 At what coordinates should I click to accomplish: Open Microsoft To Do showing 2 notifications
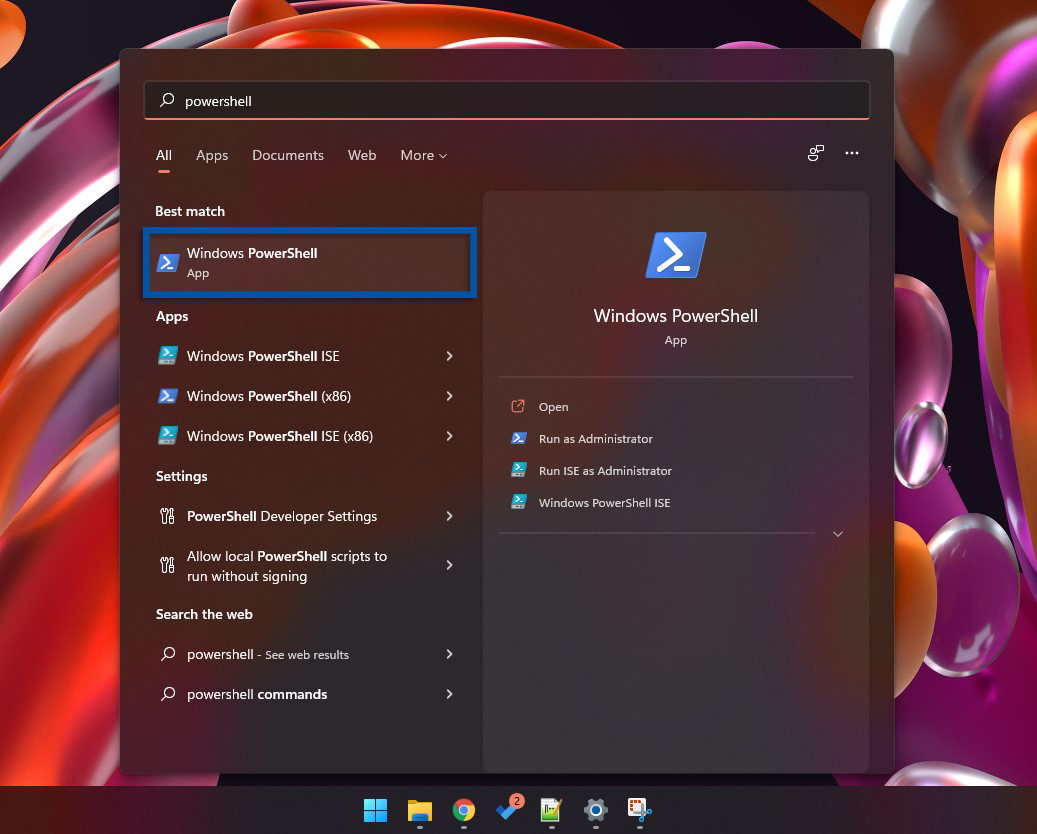[507, 812]
